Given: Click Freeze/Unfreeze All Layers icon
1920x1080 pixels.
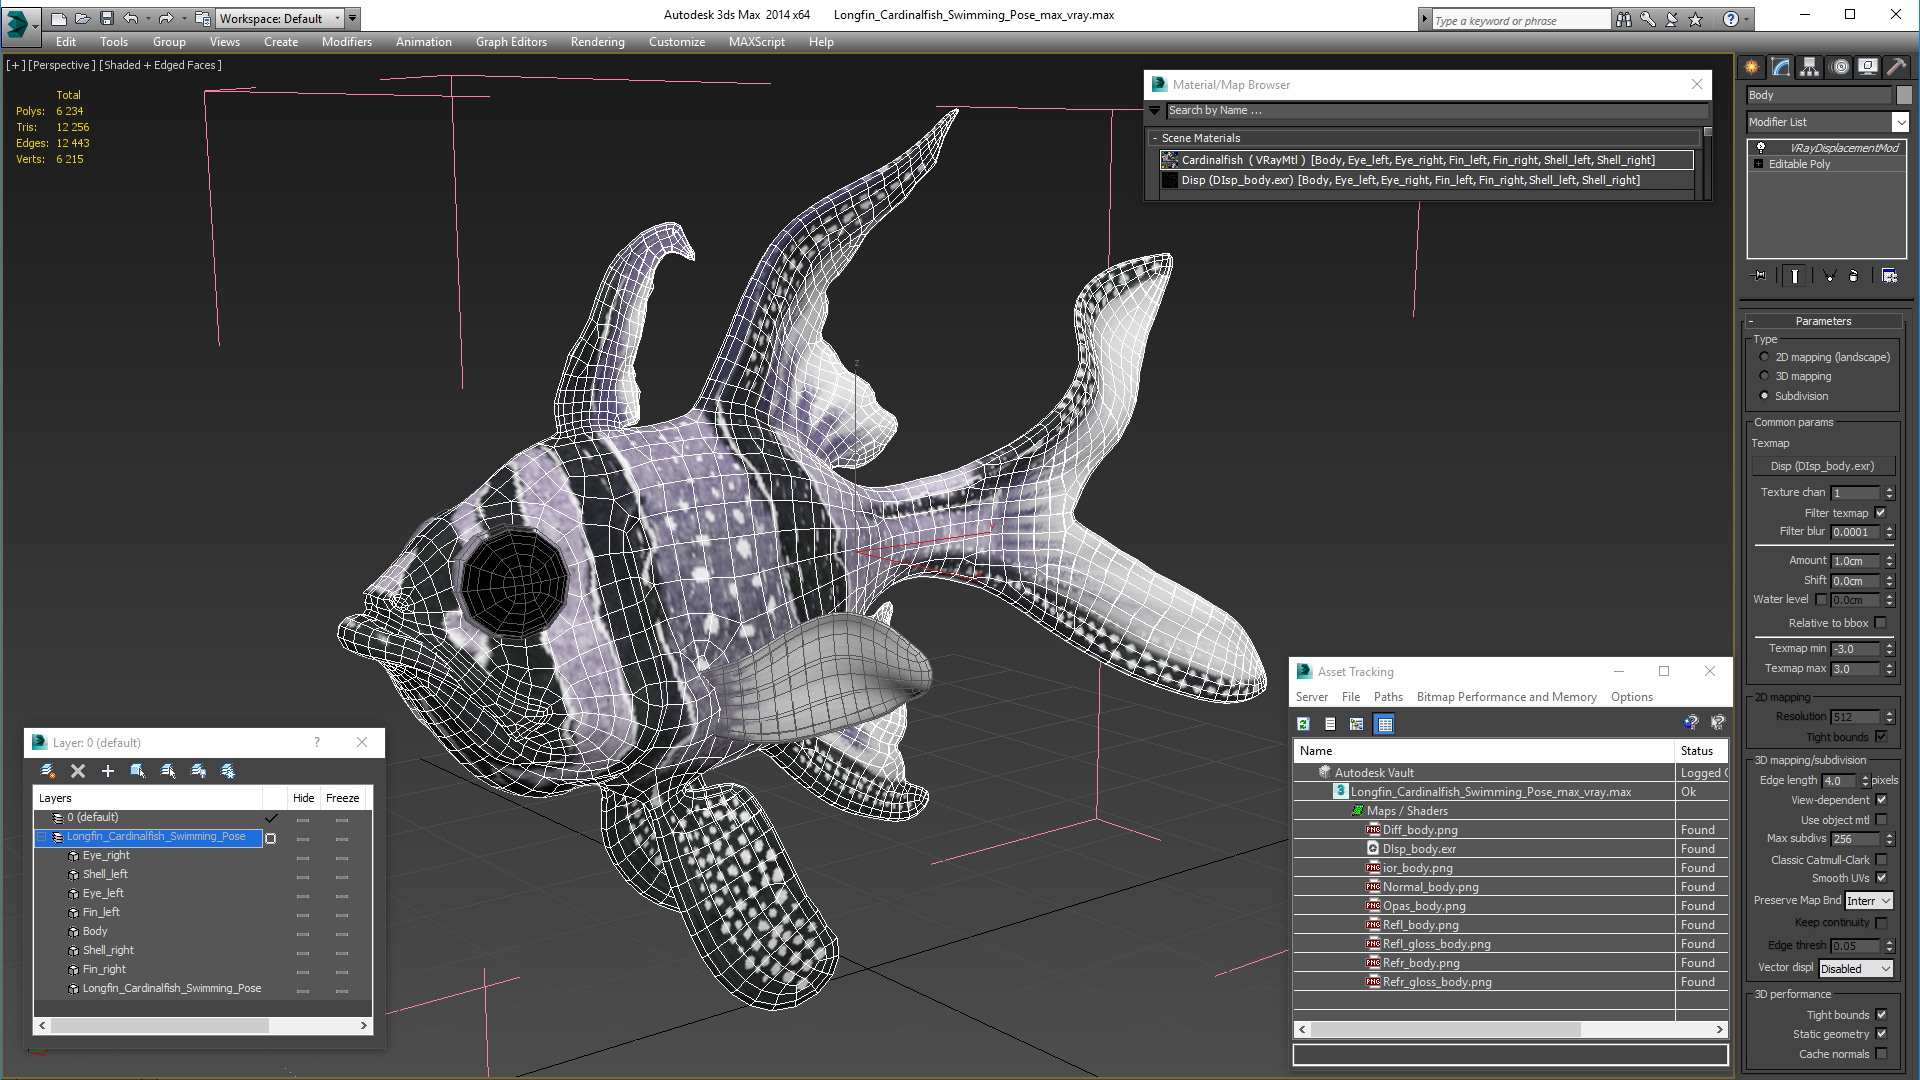Looking at the screenshot, I should point(228,771).
